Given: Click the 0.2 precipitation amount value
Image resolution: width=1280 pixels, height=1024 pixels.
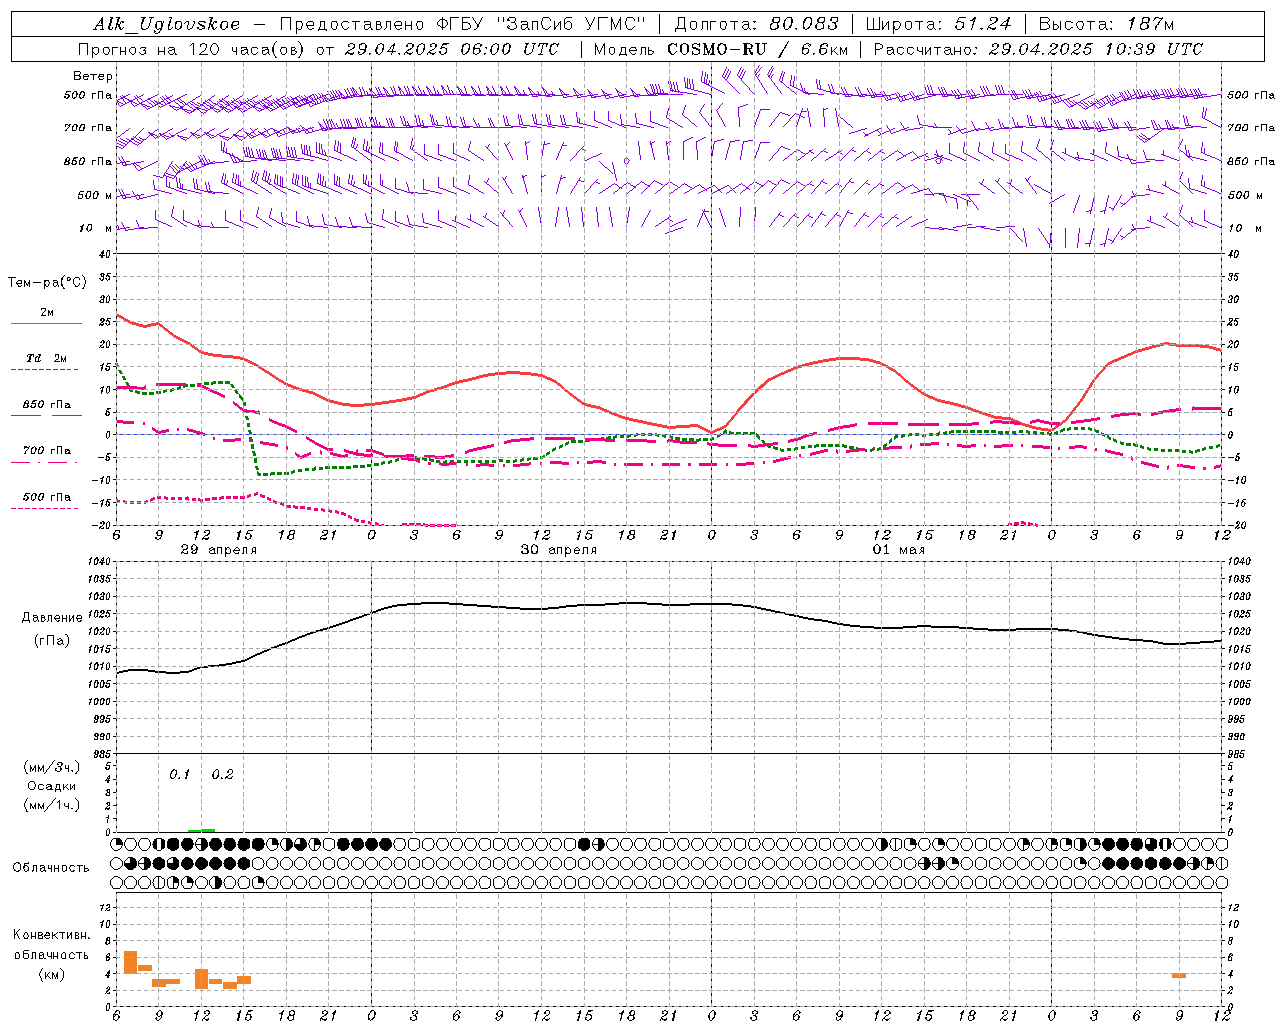Looking at the screenshot, I should point(222,774).
